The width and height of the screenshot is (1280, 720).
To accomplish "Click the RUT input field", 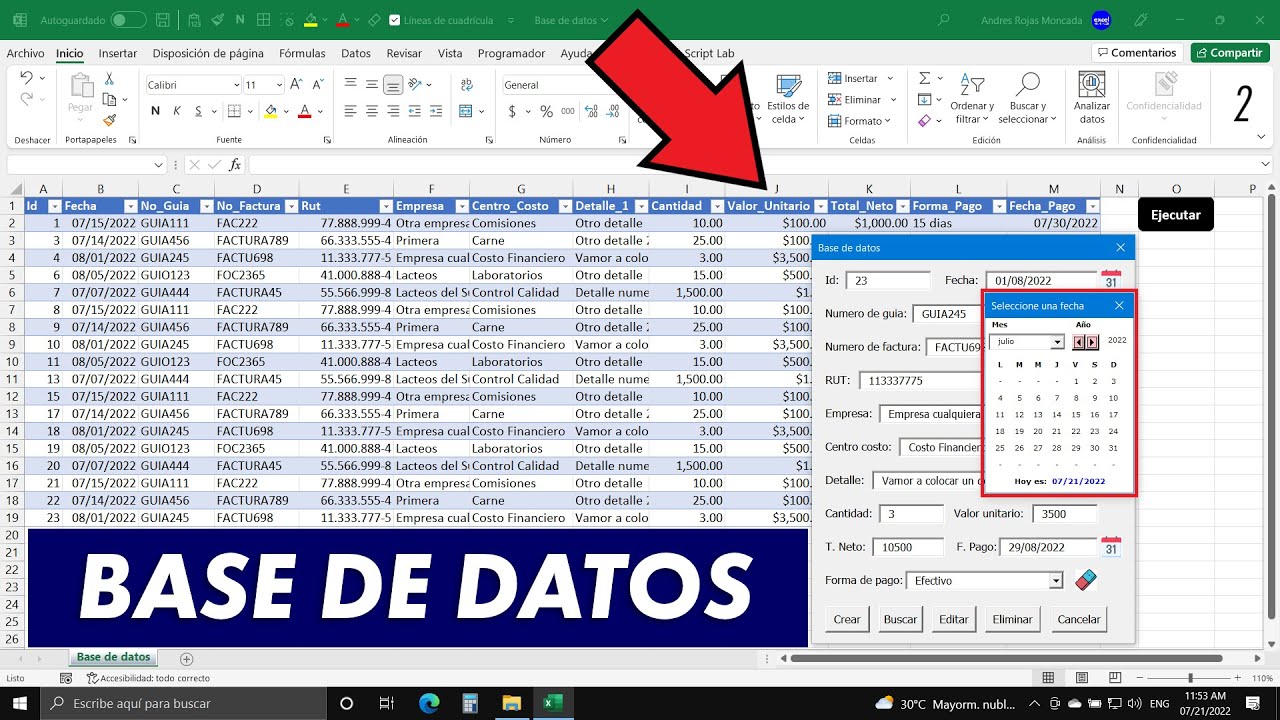I will 920,381.
